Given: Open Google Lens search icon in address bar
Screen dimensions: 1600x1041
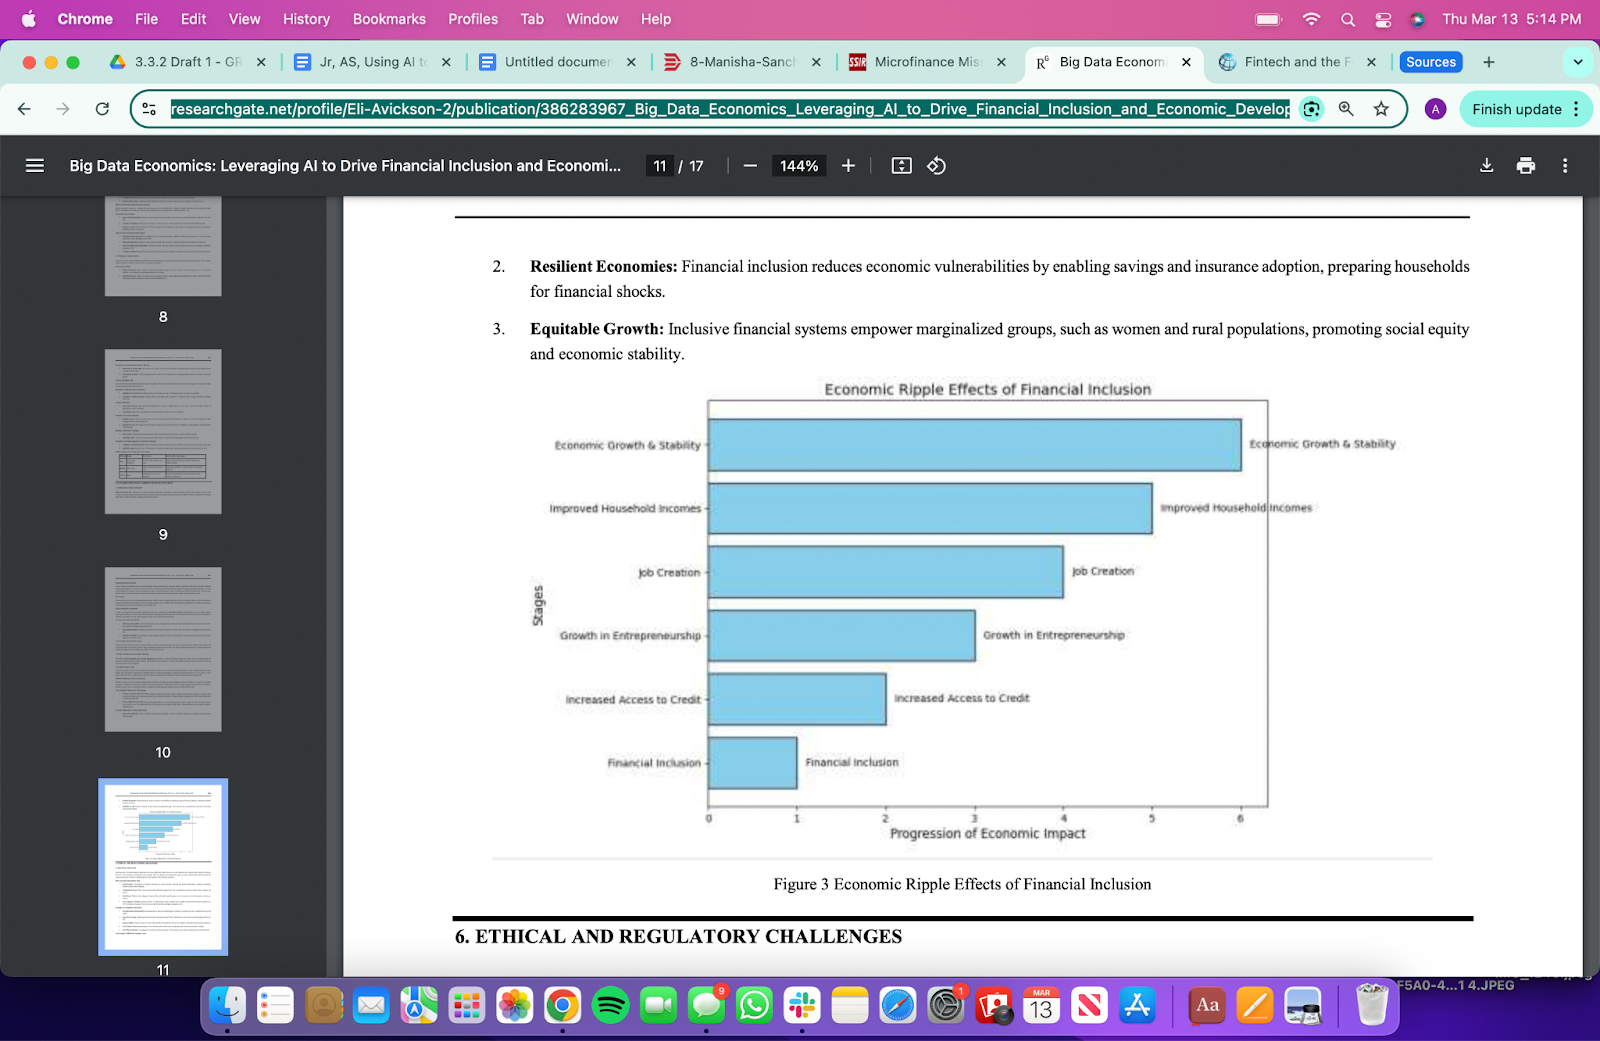Looking at the screenshot, I should coord(1311,109).
